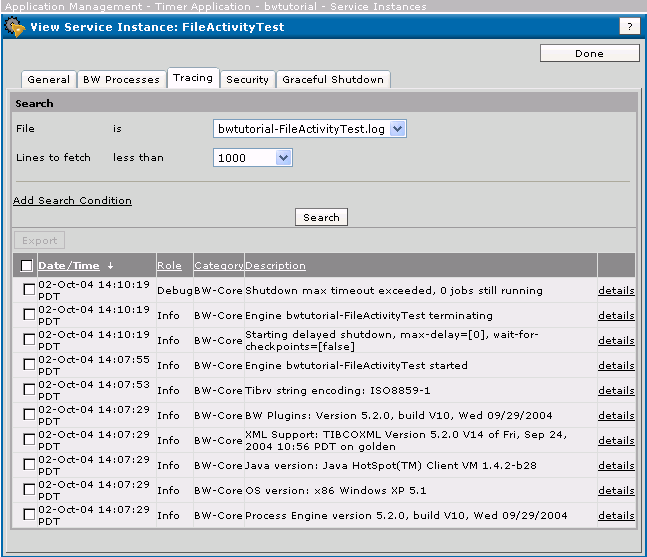Image resolution: width=647 pixels, height=557 pixels.
Task: Open the BW Processes tab
Action: (121, 80)
